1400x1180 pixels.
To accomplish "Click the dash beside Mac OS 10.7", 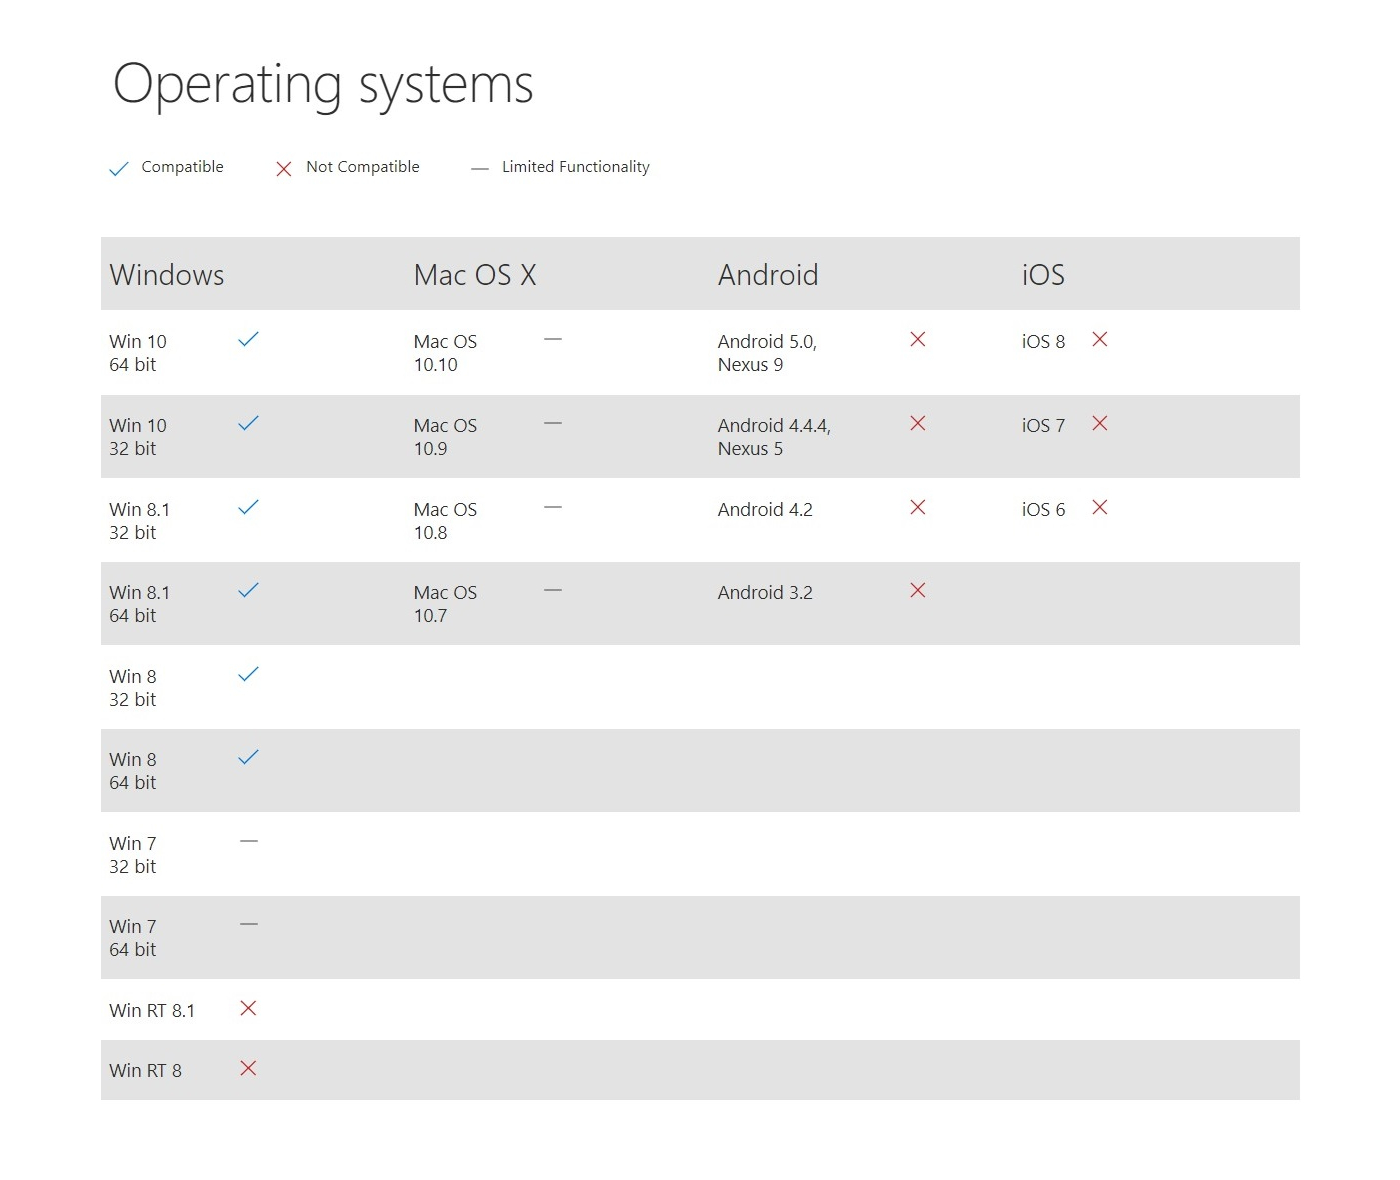I will pyautogui.click(x=553, y=590).
